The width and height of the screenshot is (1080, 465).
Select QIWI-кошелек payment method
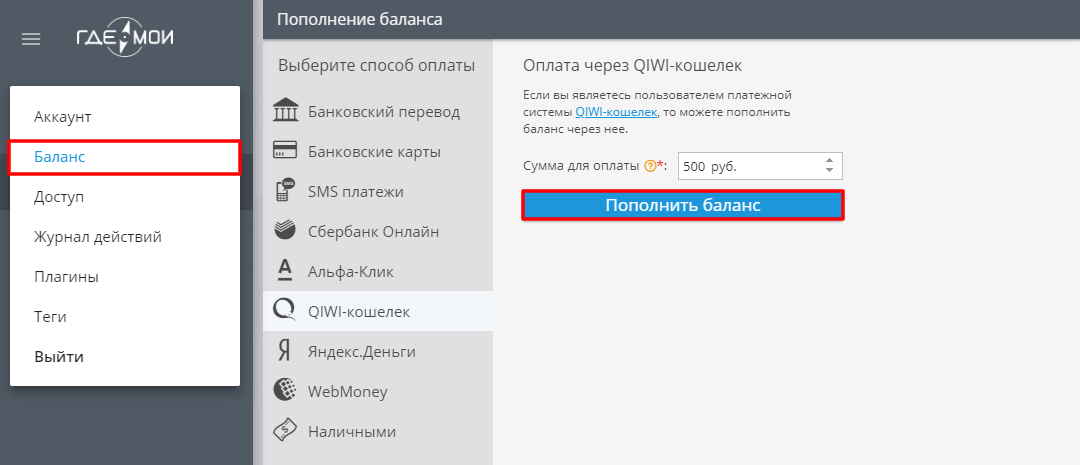[x=378, y=311]
